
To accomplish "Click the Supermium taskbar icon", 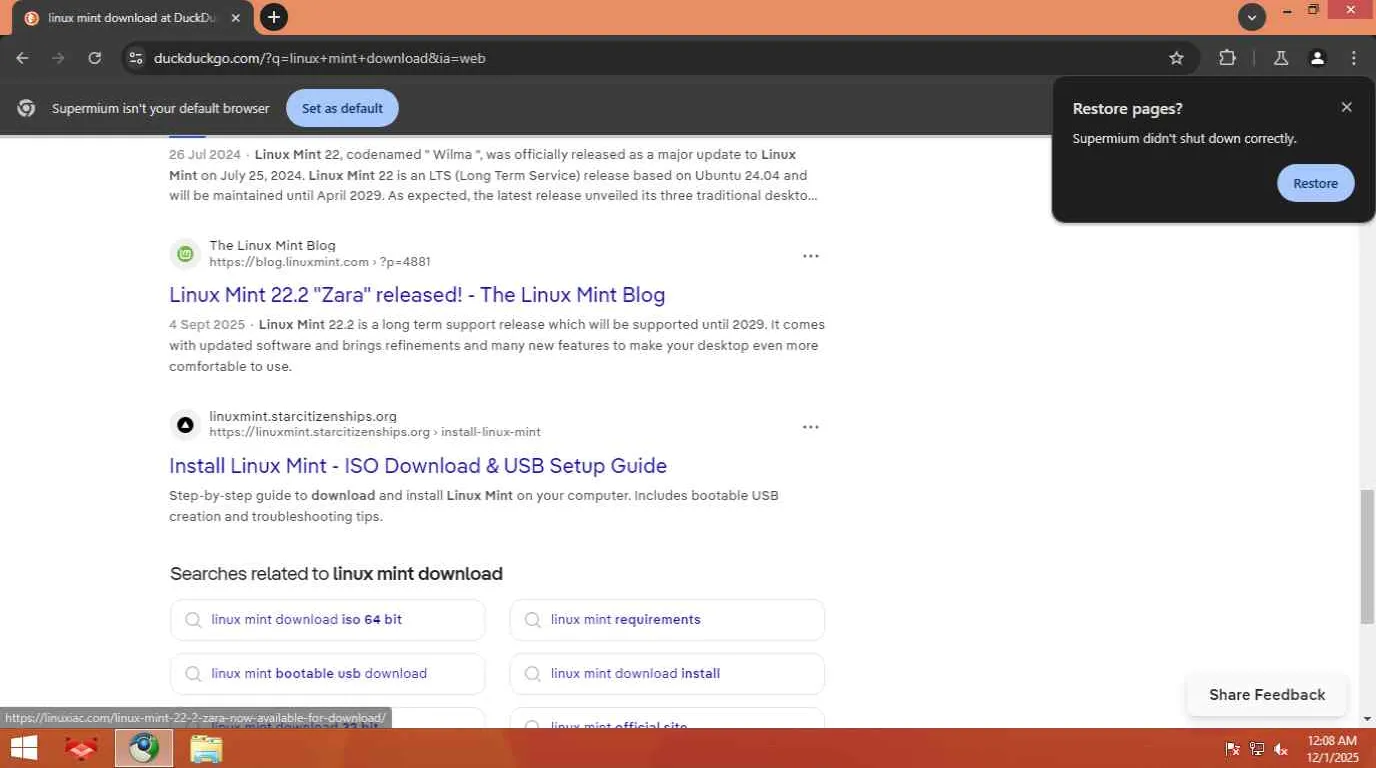I will [x=144, y=748].
